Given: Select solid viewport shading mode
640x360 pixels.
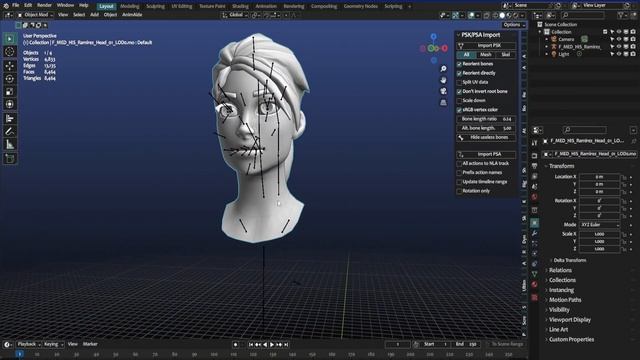Looking at the screenshot, I should [x=502, y=15].
